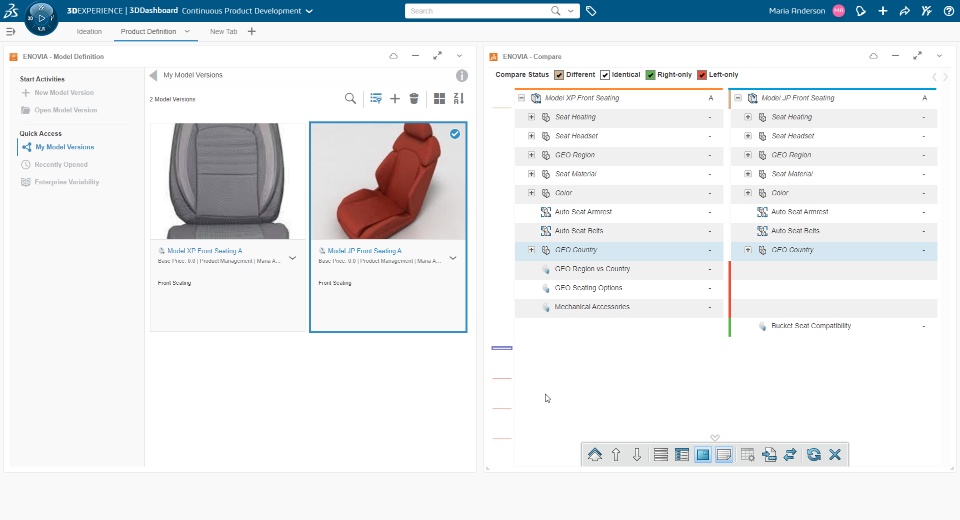The image size is (960, 520).
Task: Toggle the dashboard side menu icon
Action: click(10, 31)
